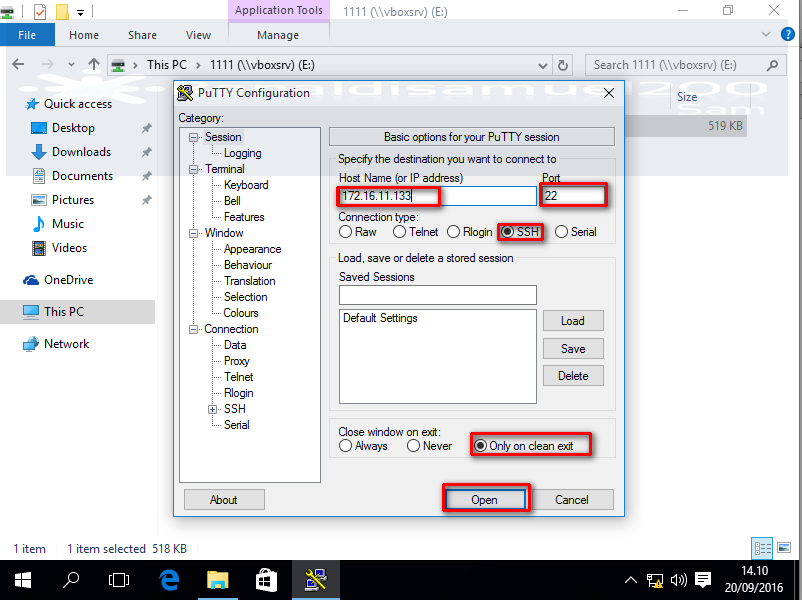Open the address bar history dropdown
Screen dimensions: 802x600
pyautogui.click(x=543, y=65)
